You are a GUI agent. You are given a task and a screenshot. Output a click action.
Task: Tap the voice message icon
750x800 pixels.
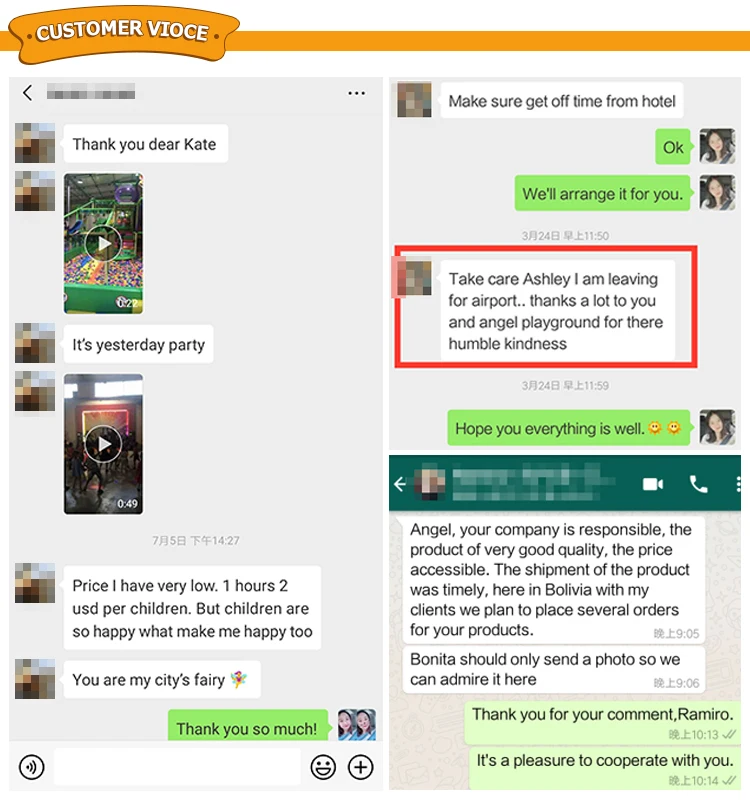(x=32, y=767)
